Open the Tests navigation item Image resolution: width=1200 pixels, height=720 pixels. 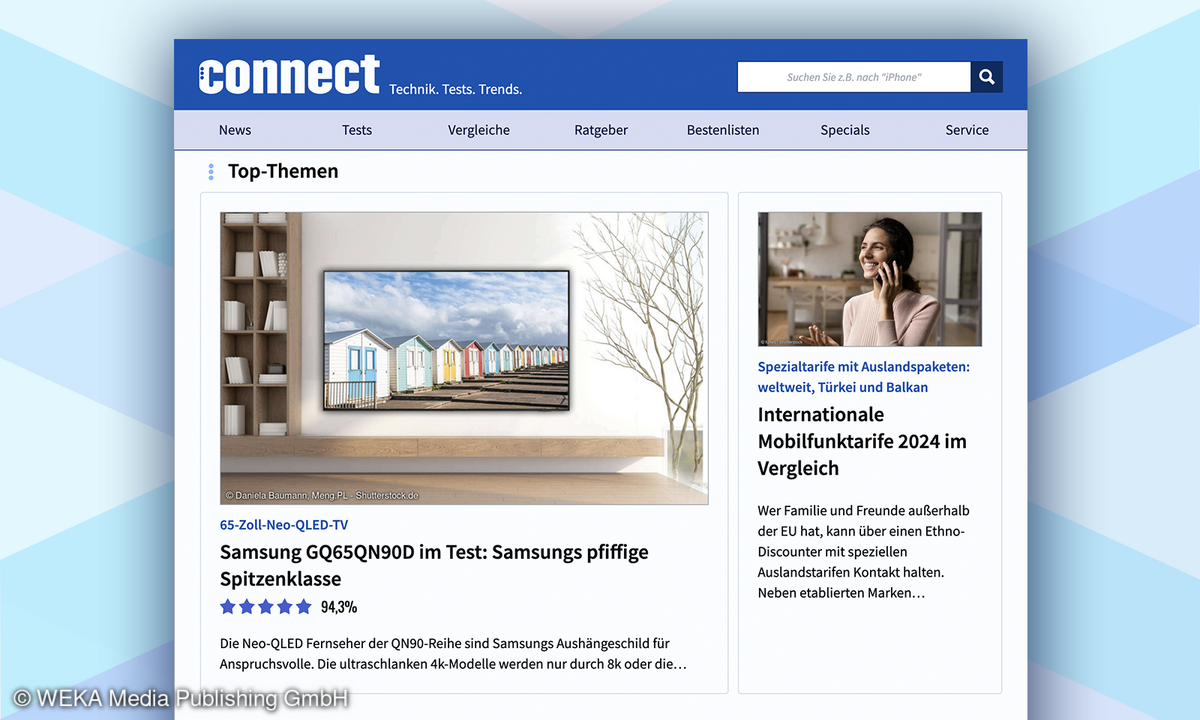tap(357, 130)
